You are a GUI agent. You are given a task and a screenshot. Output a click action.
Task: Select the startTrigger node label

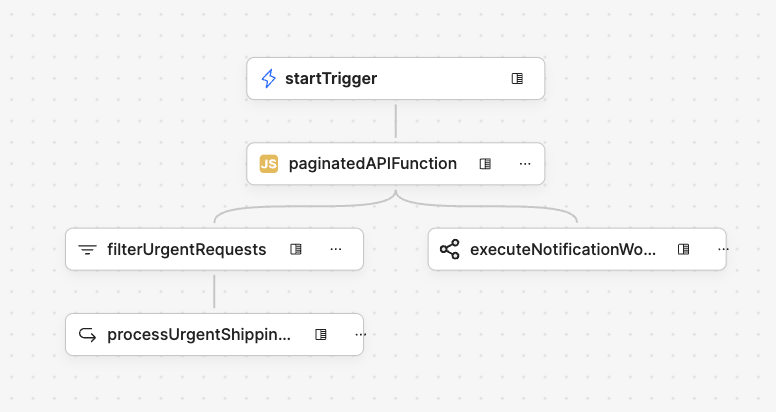point(331,78)
